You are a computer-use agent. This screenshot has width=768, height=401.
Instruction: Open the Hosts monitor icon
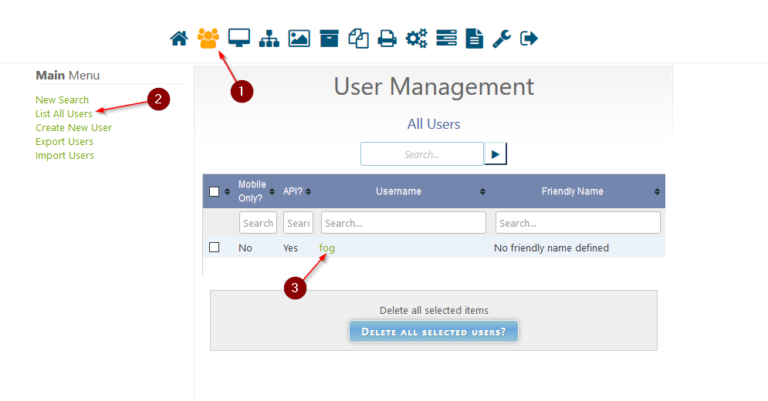click(238, 39)
